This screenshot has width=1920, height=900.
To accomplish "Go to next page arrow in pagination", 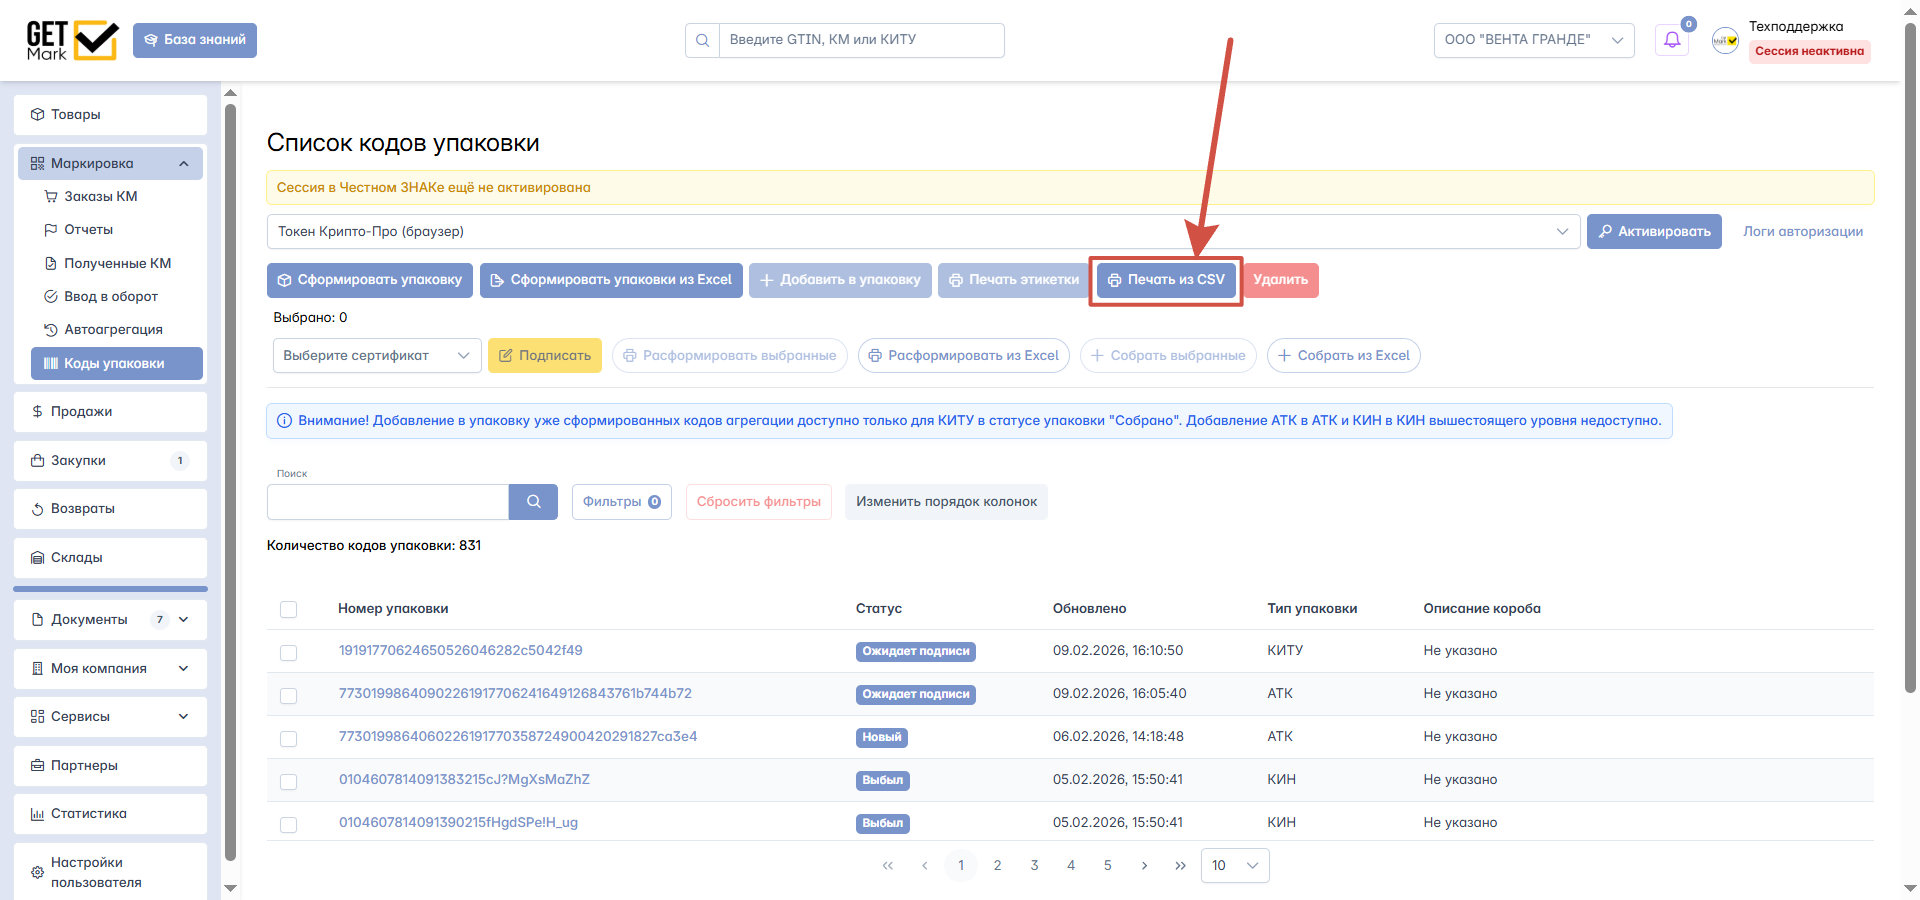I will pyautogui.click(x=1144, y=866).
